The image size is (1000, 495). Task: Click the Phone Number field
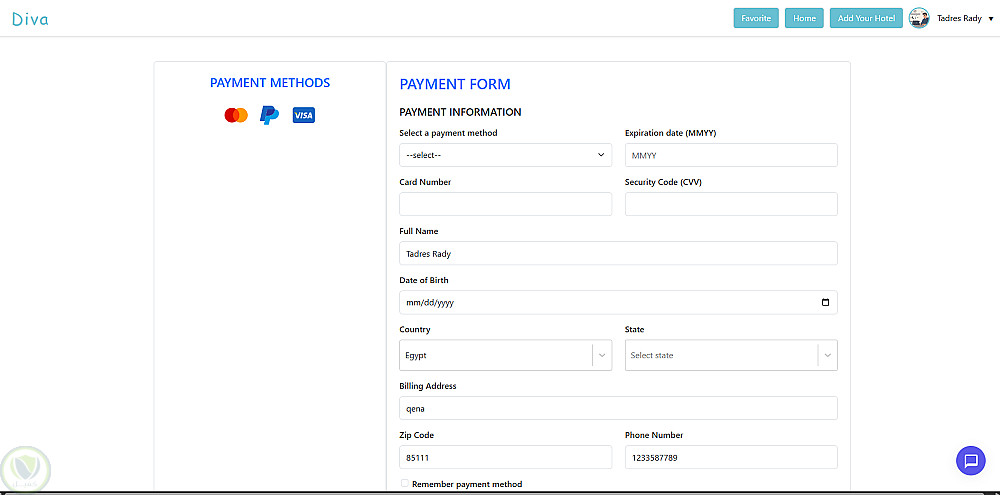pos(731,457)
